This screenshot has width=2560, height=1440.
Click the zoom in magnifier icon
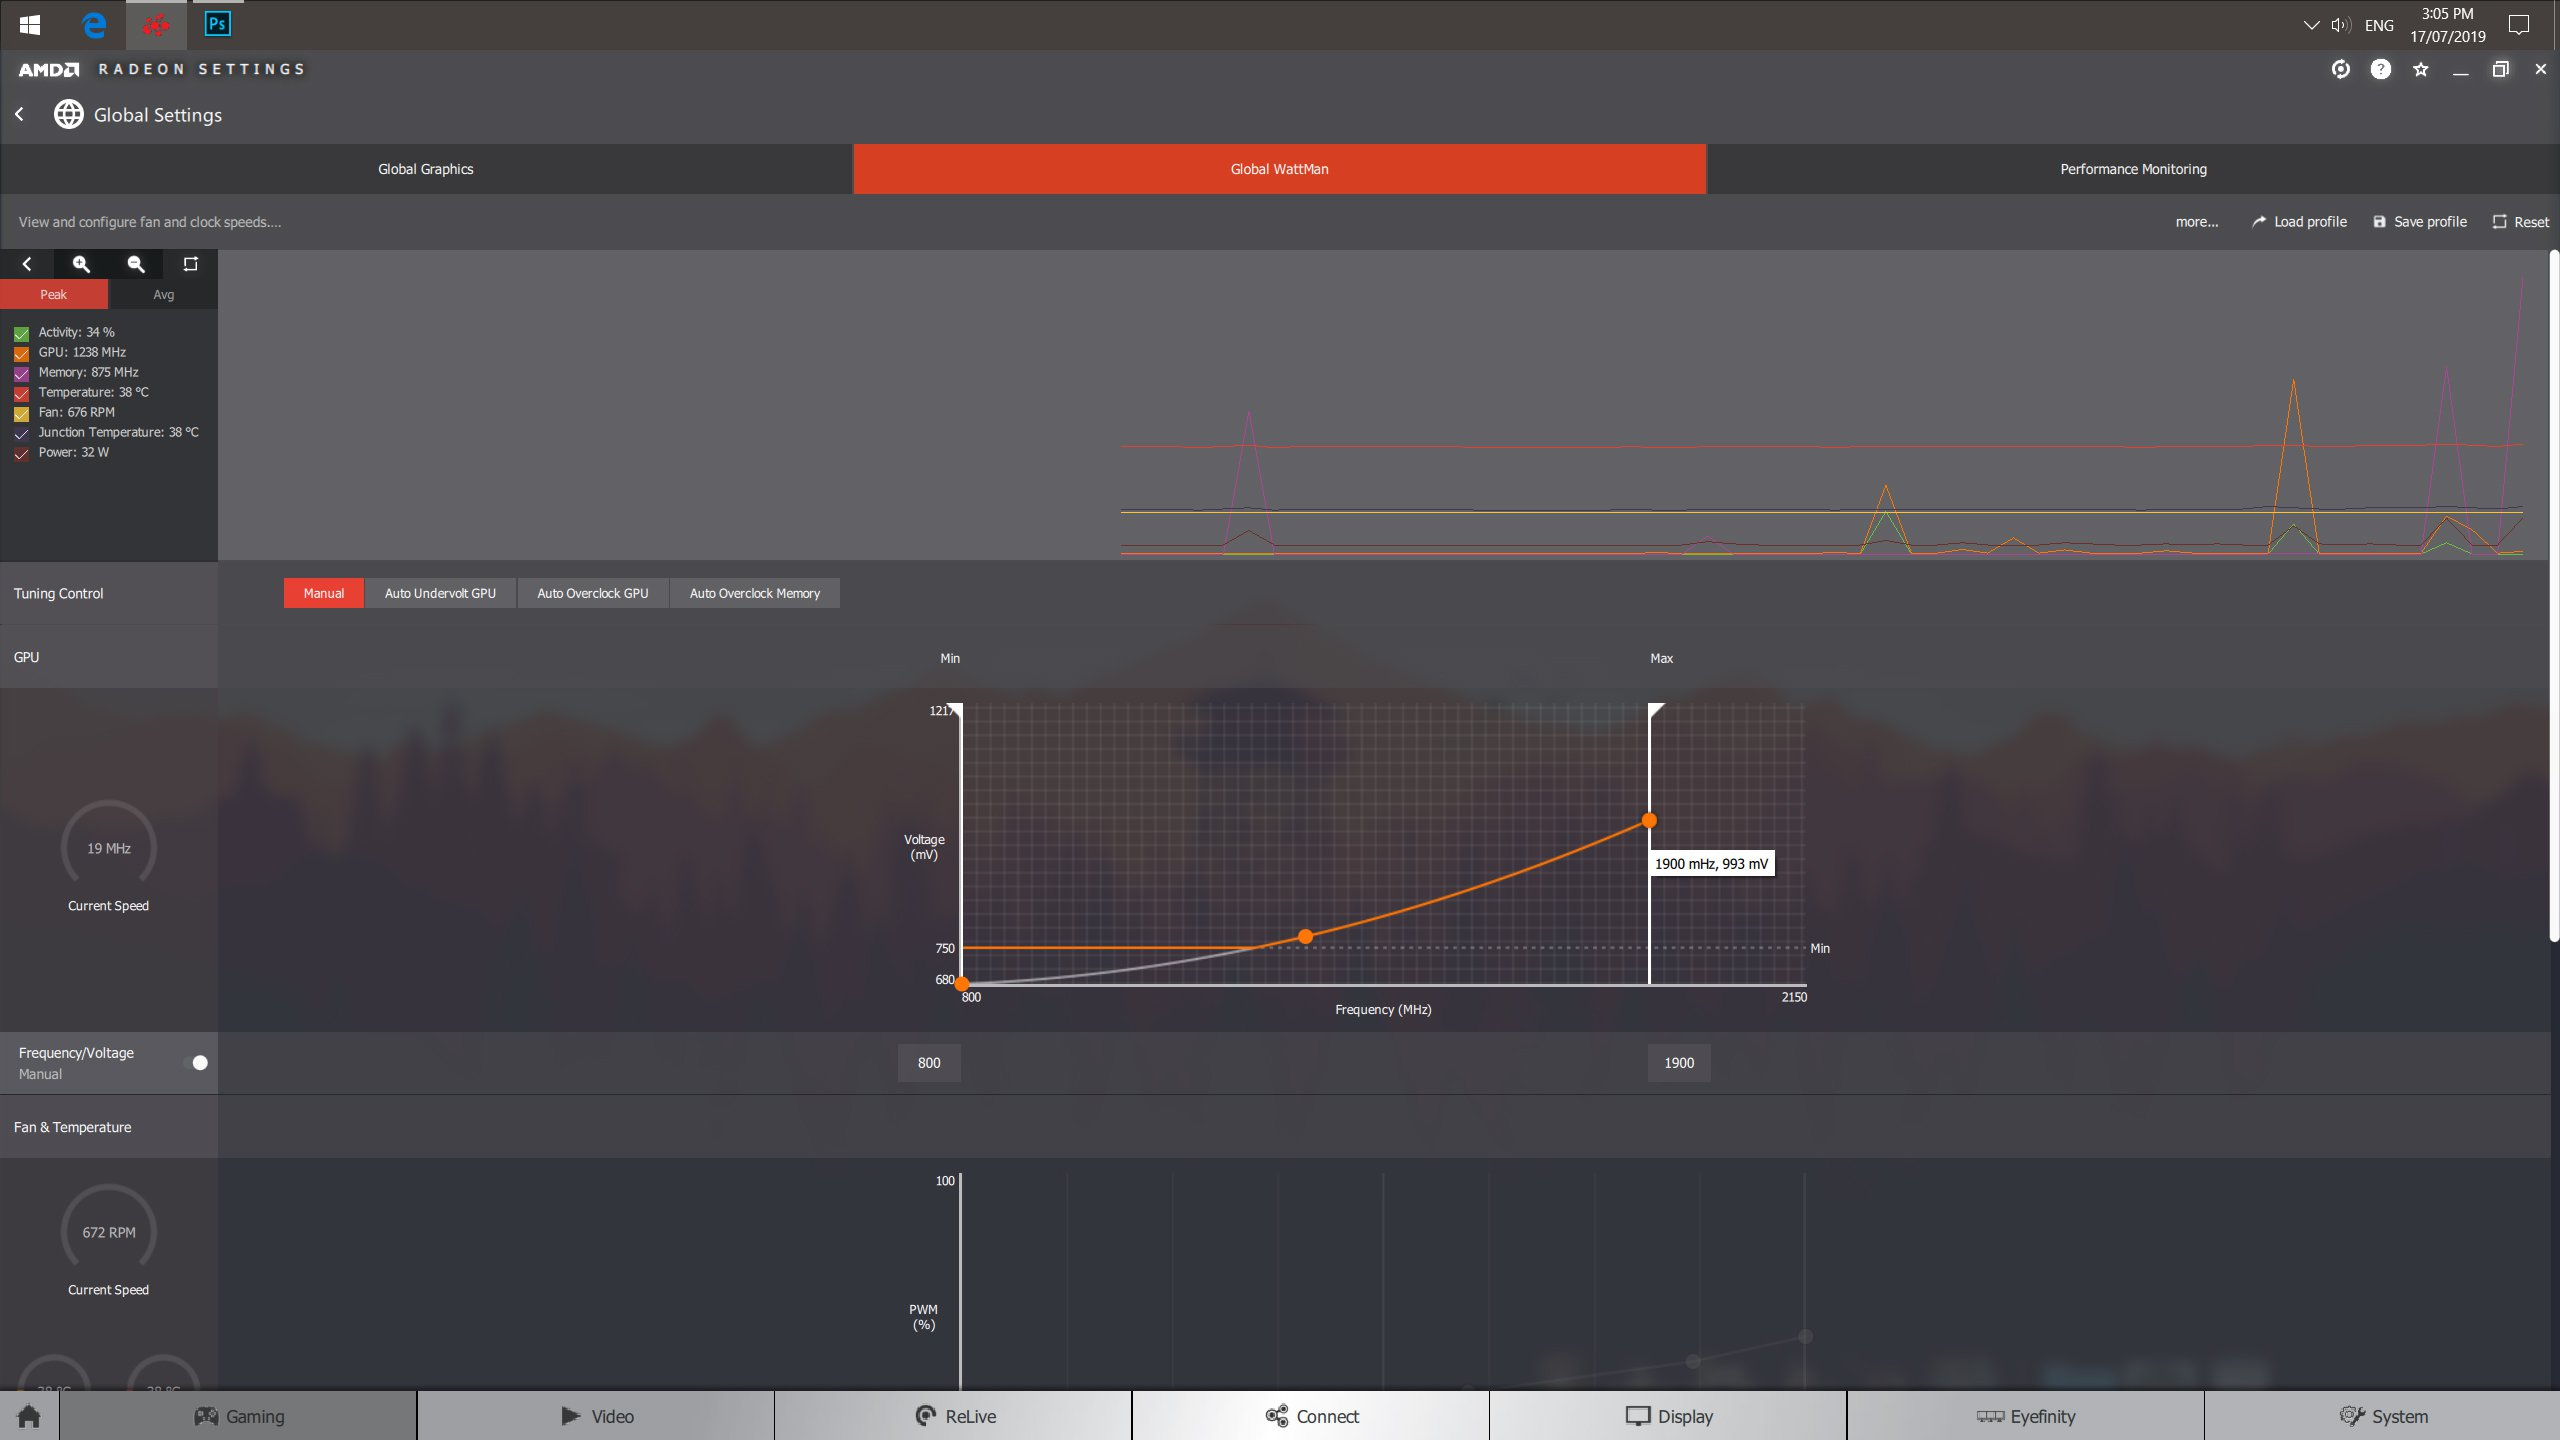click(81, 264)
